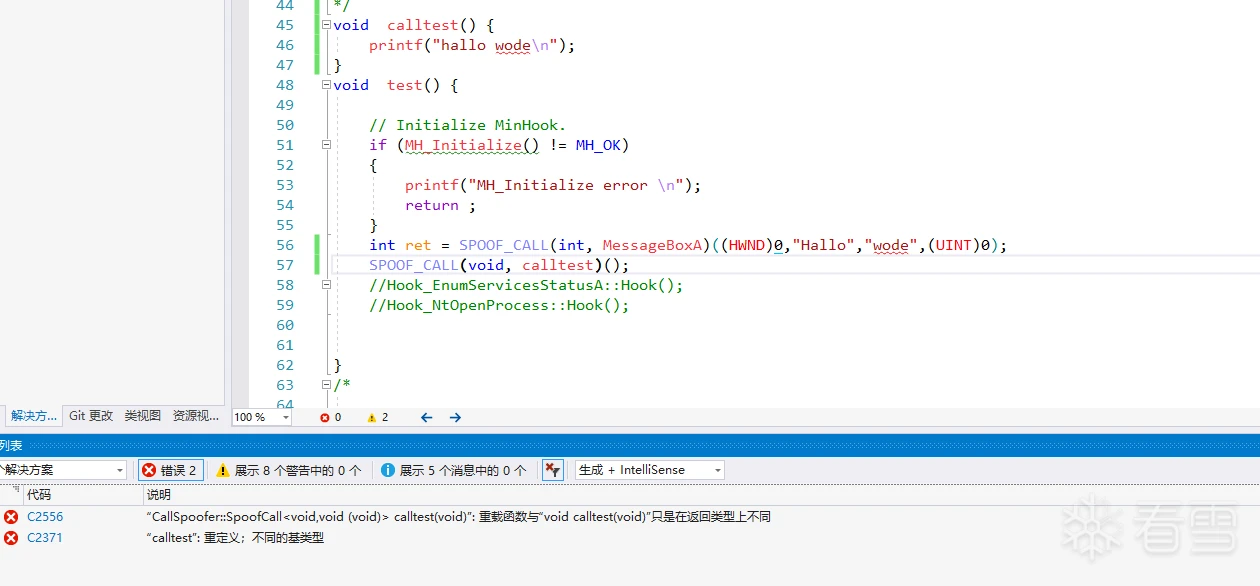Open error code C2556 link
1260x586 pixels.
click(x=45, y=517)
